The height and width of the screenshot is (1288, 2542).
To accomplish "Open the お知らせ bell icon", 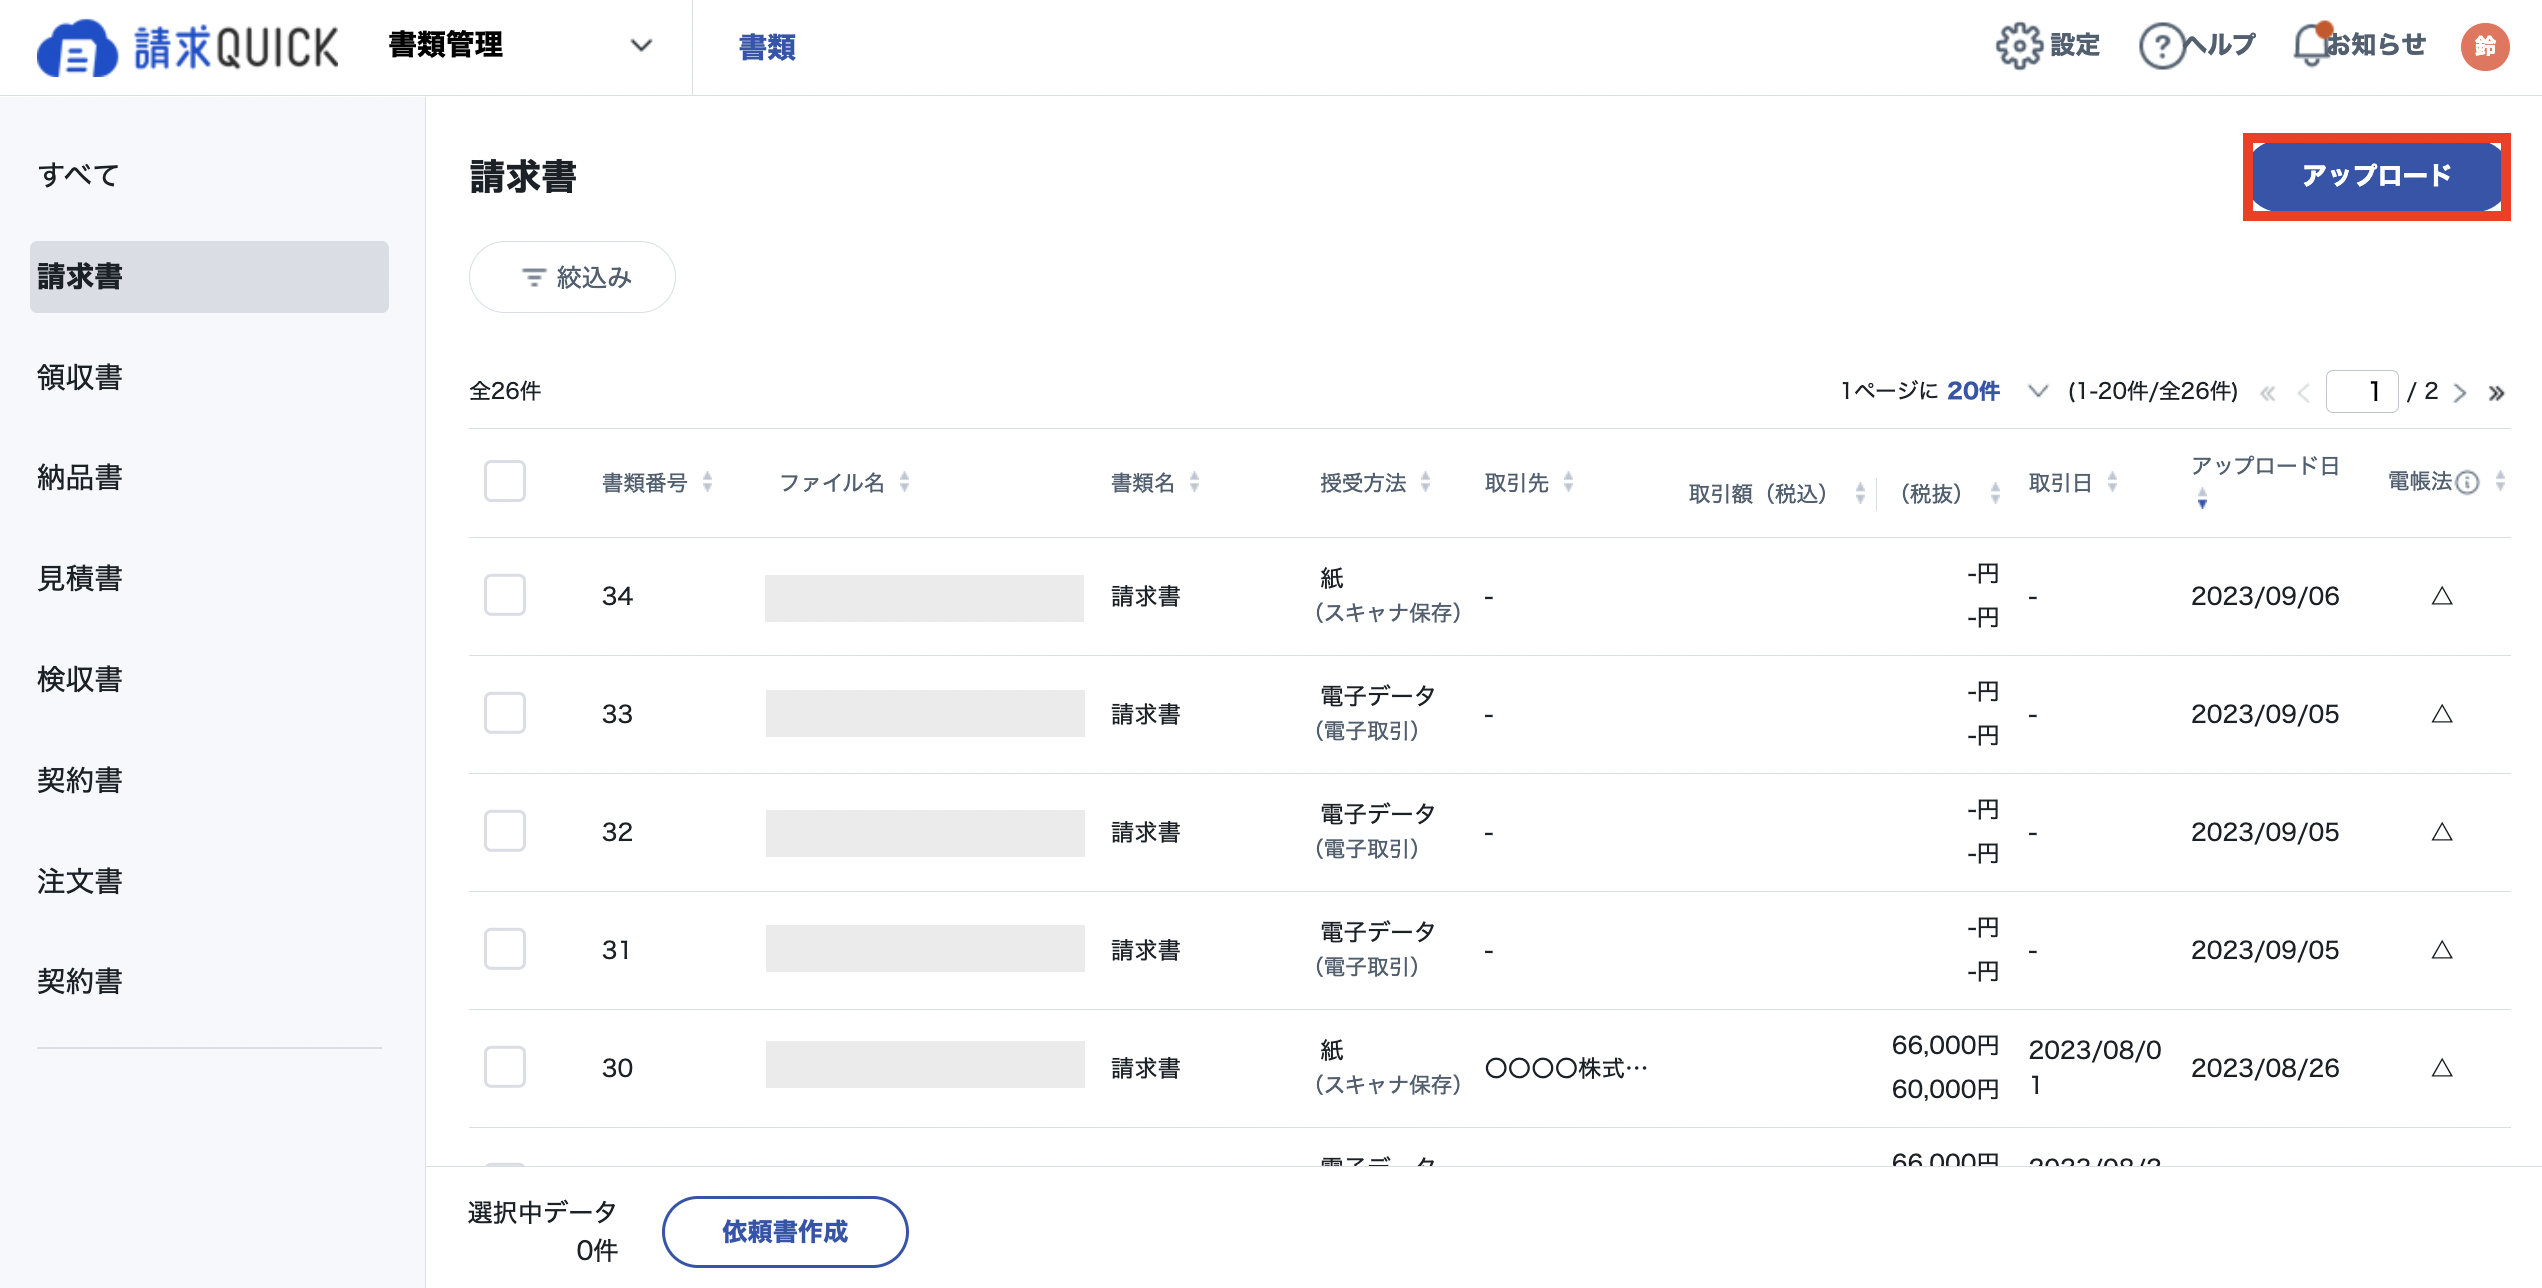I will [x=2311, y=46].
